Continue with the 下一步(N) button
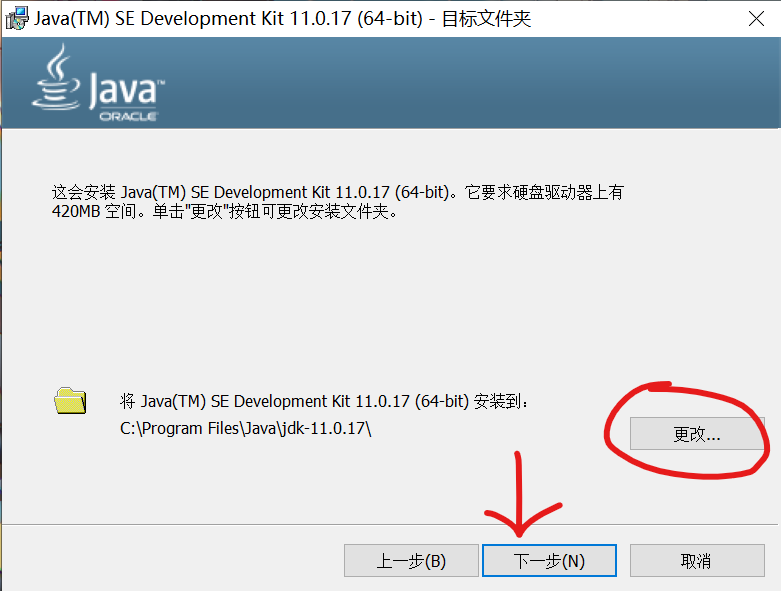 pyautogui.click(x=549, y=561)
